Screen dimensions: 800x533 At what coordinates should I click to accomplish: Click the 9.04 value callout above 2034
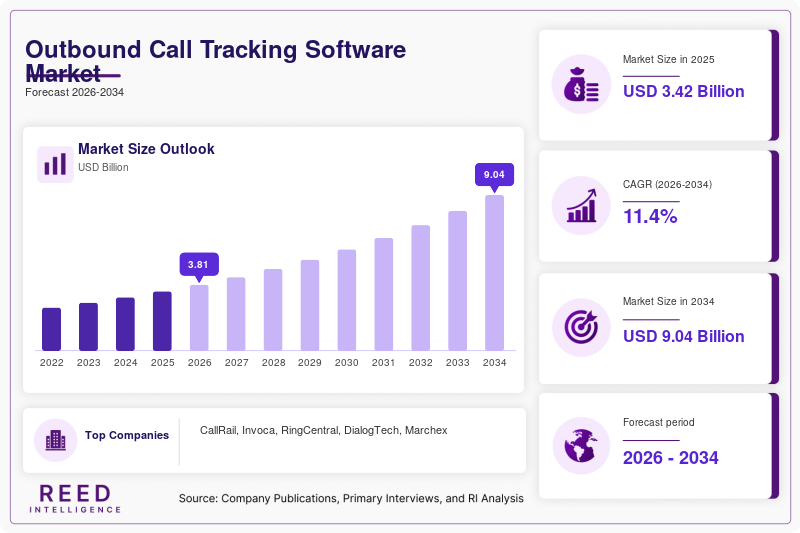coord(494,175)
